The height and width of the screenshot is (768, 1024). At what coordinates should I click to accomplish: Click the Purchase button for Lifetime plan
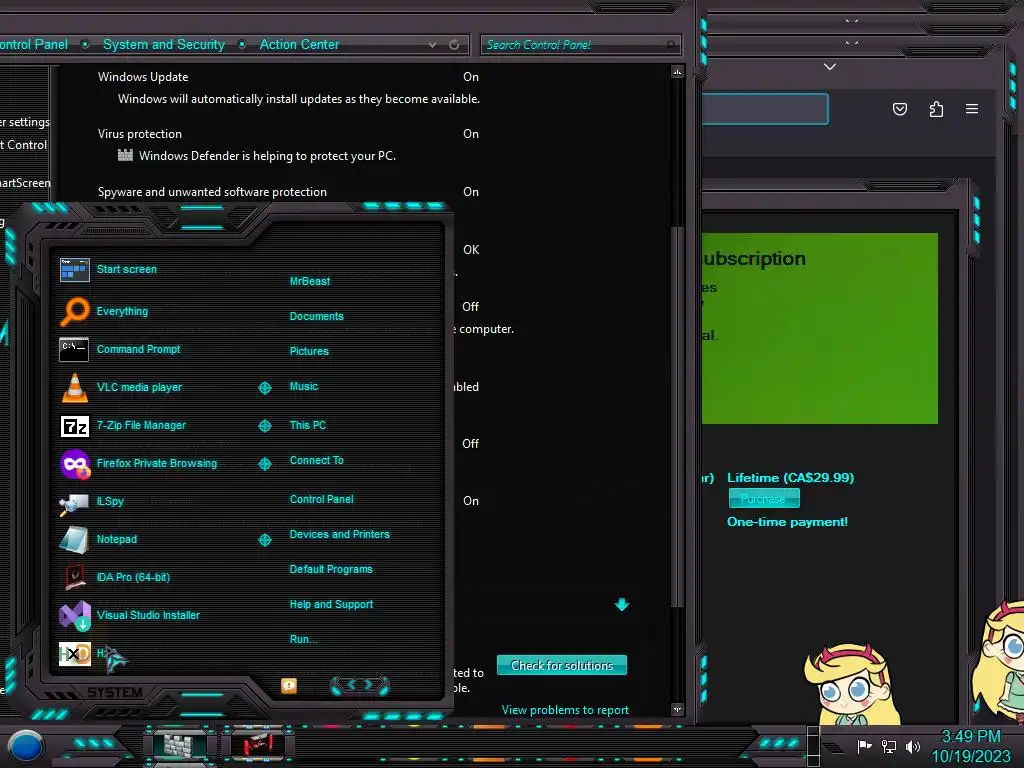[764, 499]
